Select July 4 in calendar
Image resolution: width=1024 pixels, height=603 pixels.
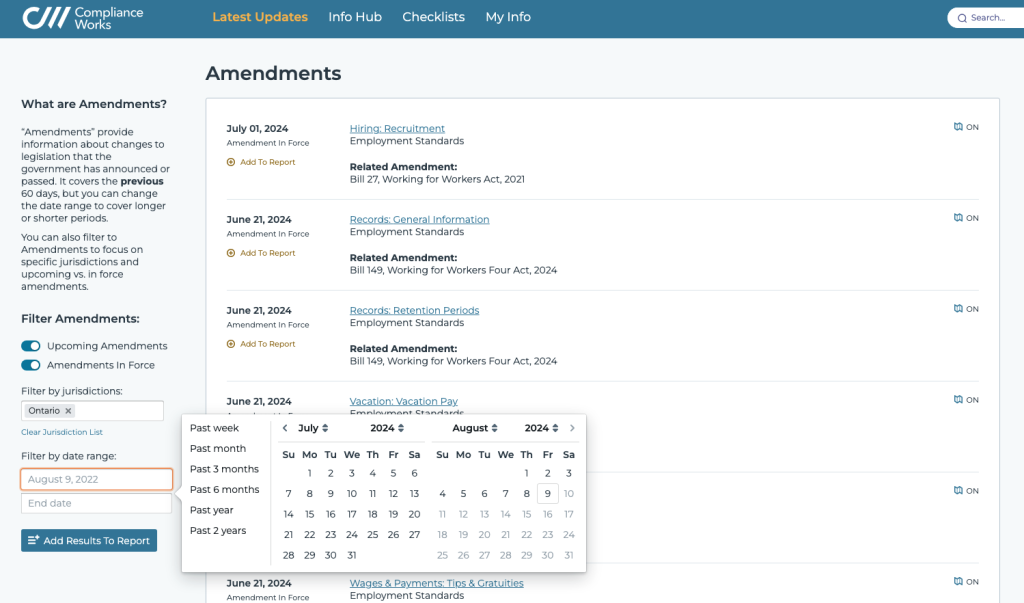(x=372, y=473)
